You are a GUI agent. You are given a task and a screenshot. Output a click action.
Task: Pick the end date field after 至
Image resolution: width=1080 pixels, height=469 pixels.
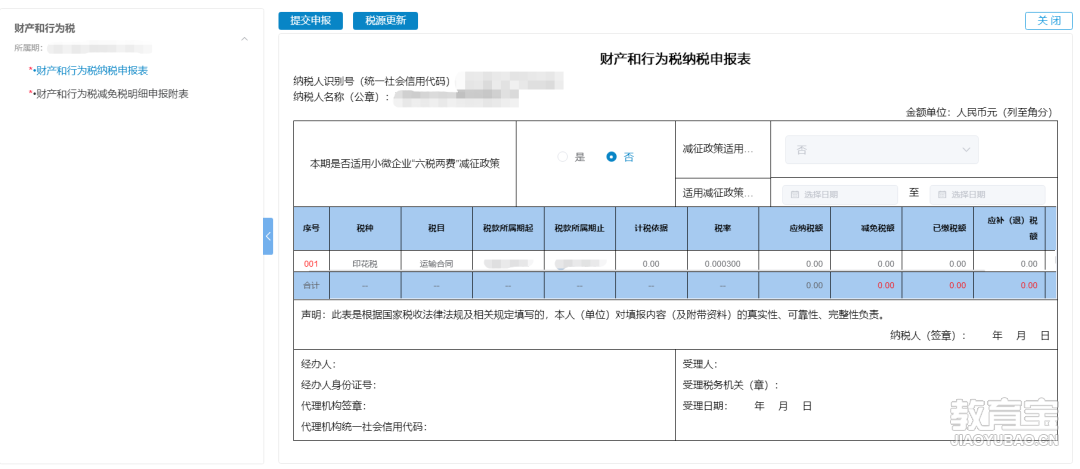point(987,194)
